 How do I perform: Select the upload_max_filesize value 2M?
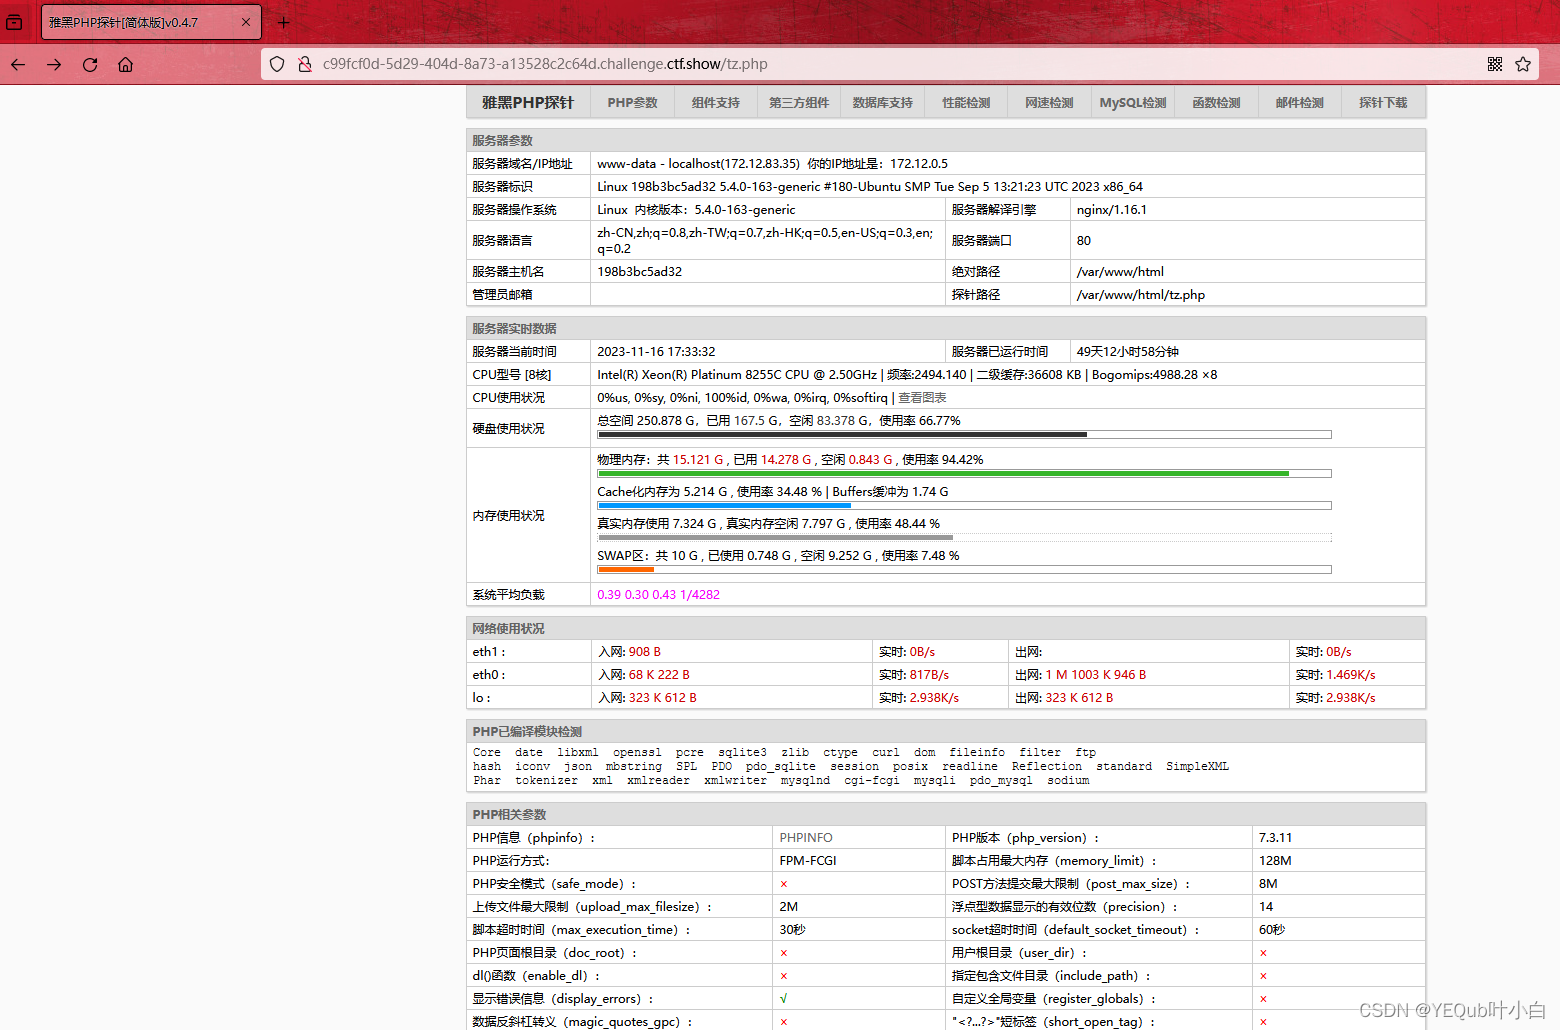coord(789,907)
